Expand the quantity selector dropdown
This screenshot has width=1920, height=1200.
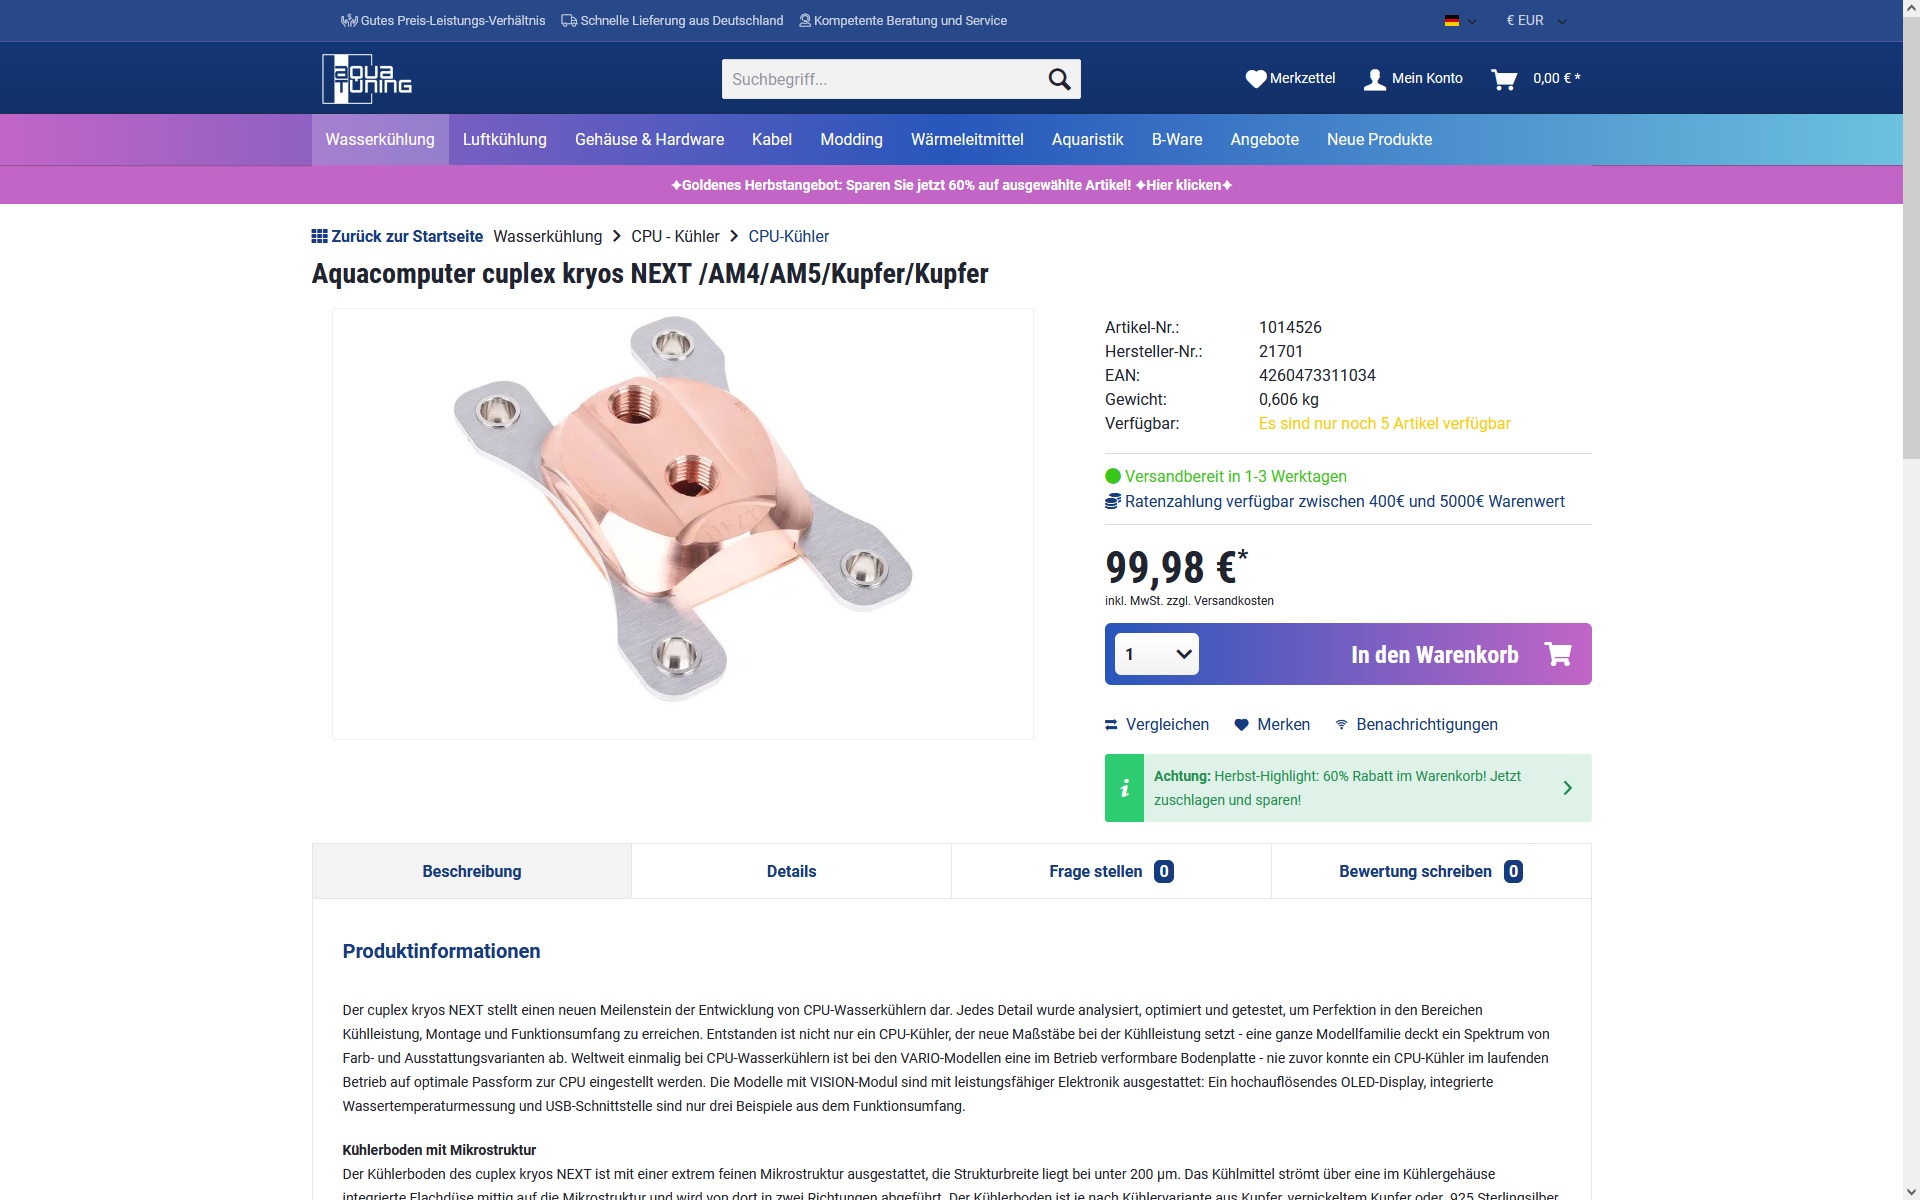click(x=1157, y=654)
